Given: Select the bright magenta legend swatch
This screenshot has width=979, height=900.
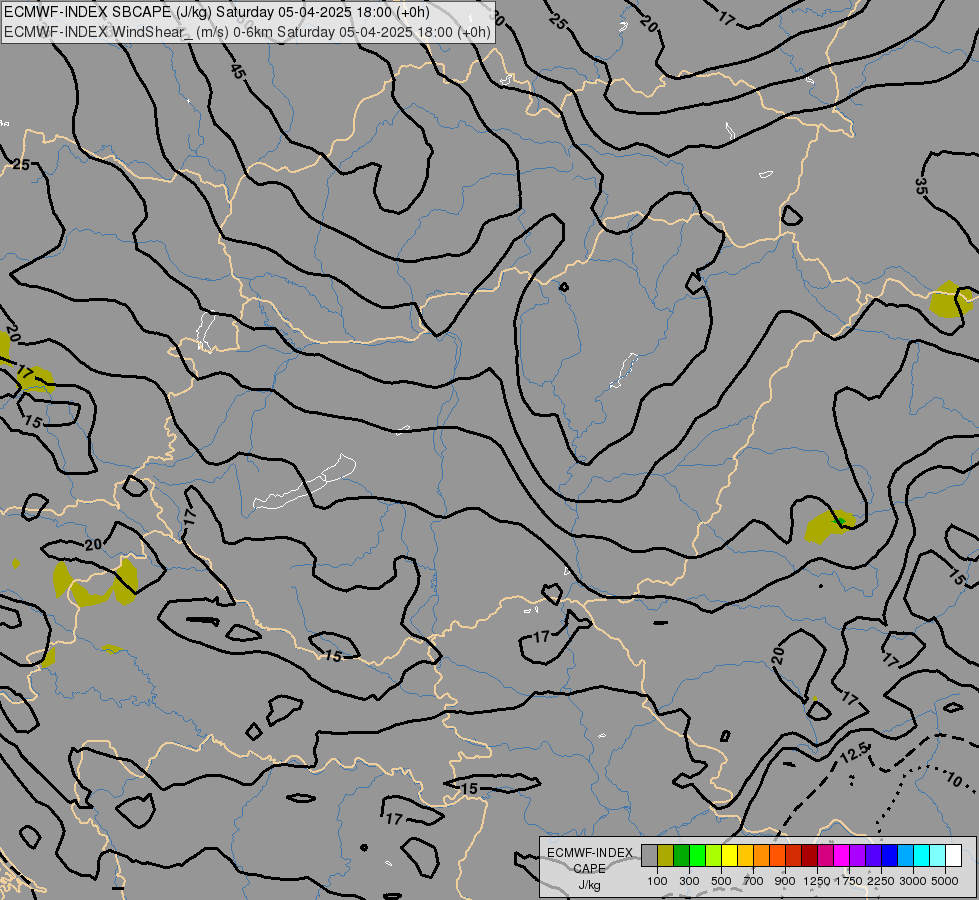Looking at the screenshot, I should click(x=841, y=856).
